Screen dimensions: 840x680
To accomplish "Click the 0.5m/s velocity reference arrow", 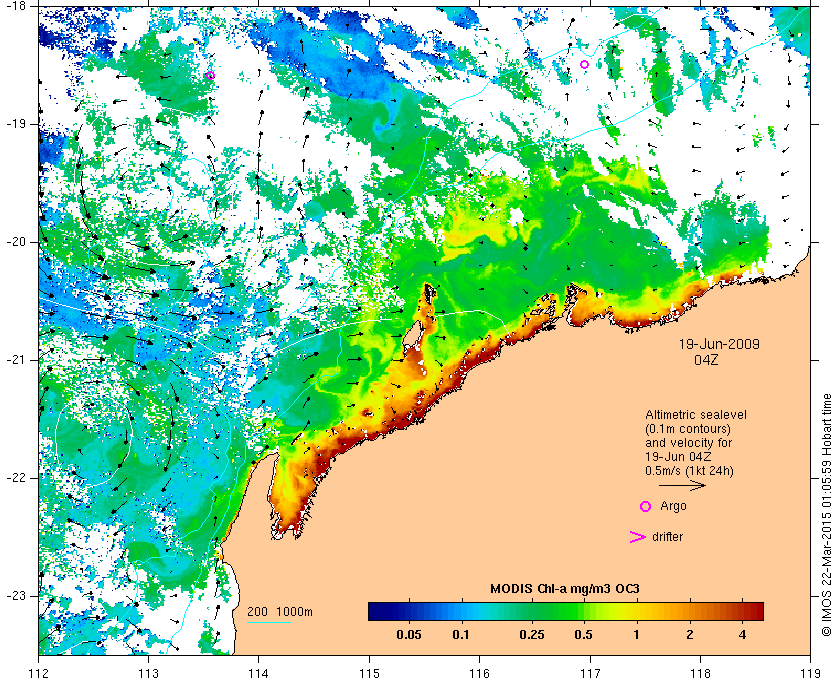I will [682, 485].
